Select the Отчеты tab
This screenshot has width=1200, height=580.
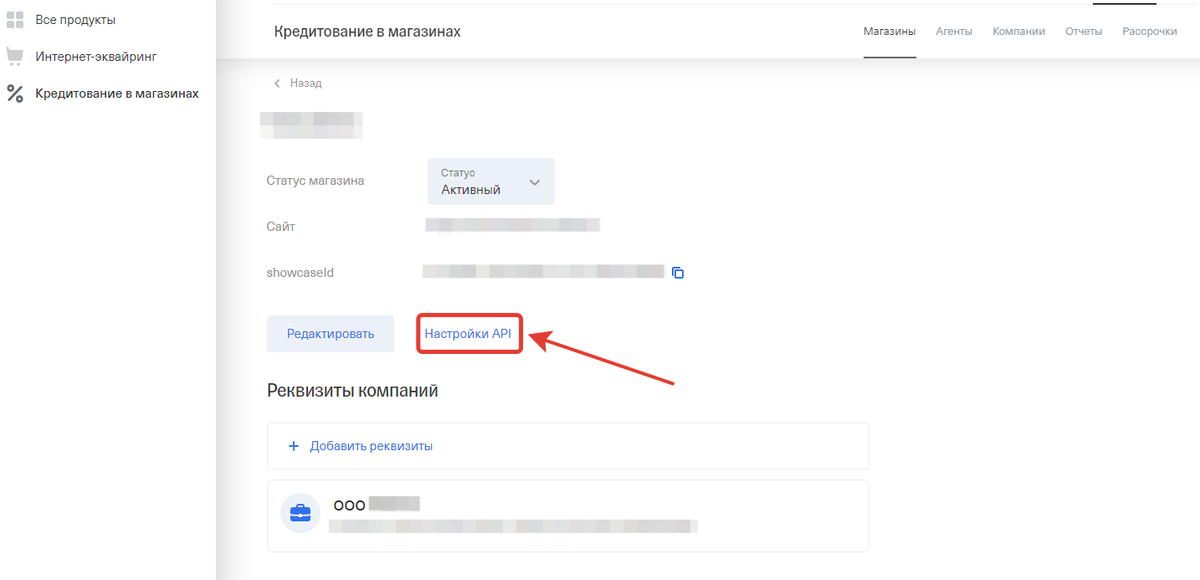1083,32
